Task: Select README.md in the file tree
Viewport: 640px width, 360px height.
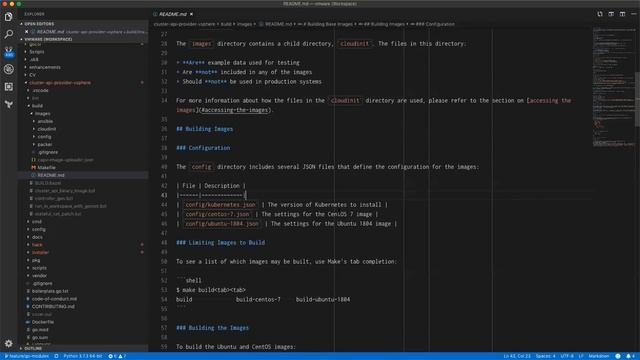Action: 51,175
